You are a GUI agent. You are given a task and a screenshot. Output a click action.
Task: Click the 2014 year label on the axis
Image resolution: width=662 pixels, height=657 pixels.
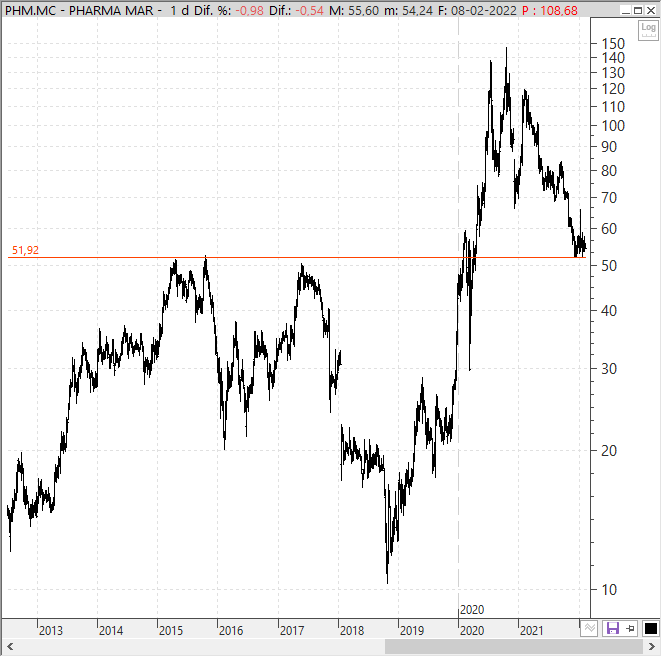coord(111,631)
